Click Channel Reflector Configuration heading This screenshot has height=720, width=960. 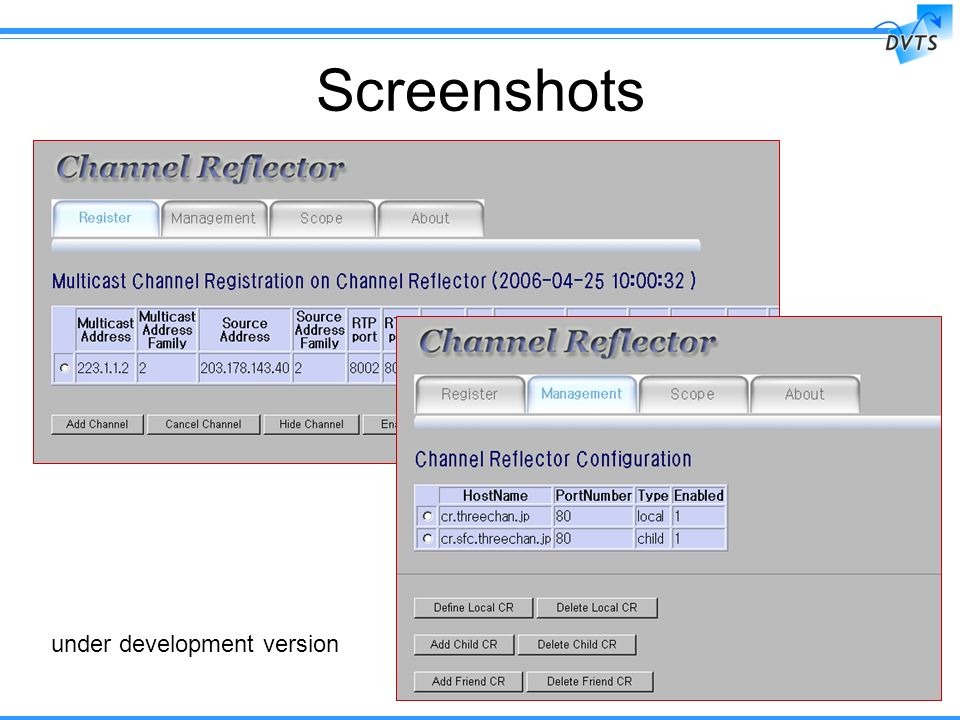[553, 459]
